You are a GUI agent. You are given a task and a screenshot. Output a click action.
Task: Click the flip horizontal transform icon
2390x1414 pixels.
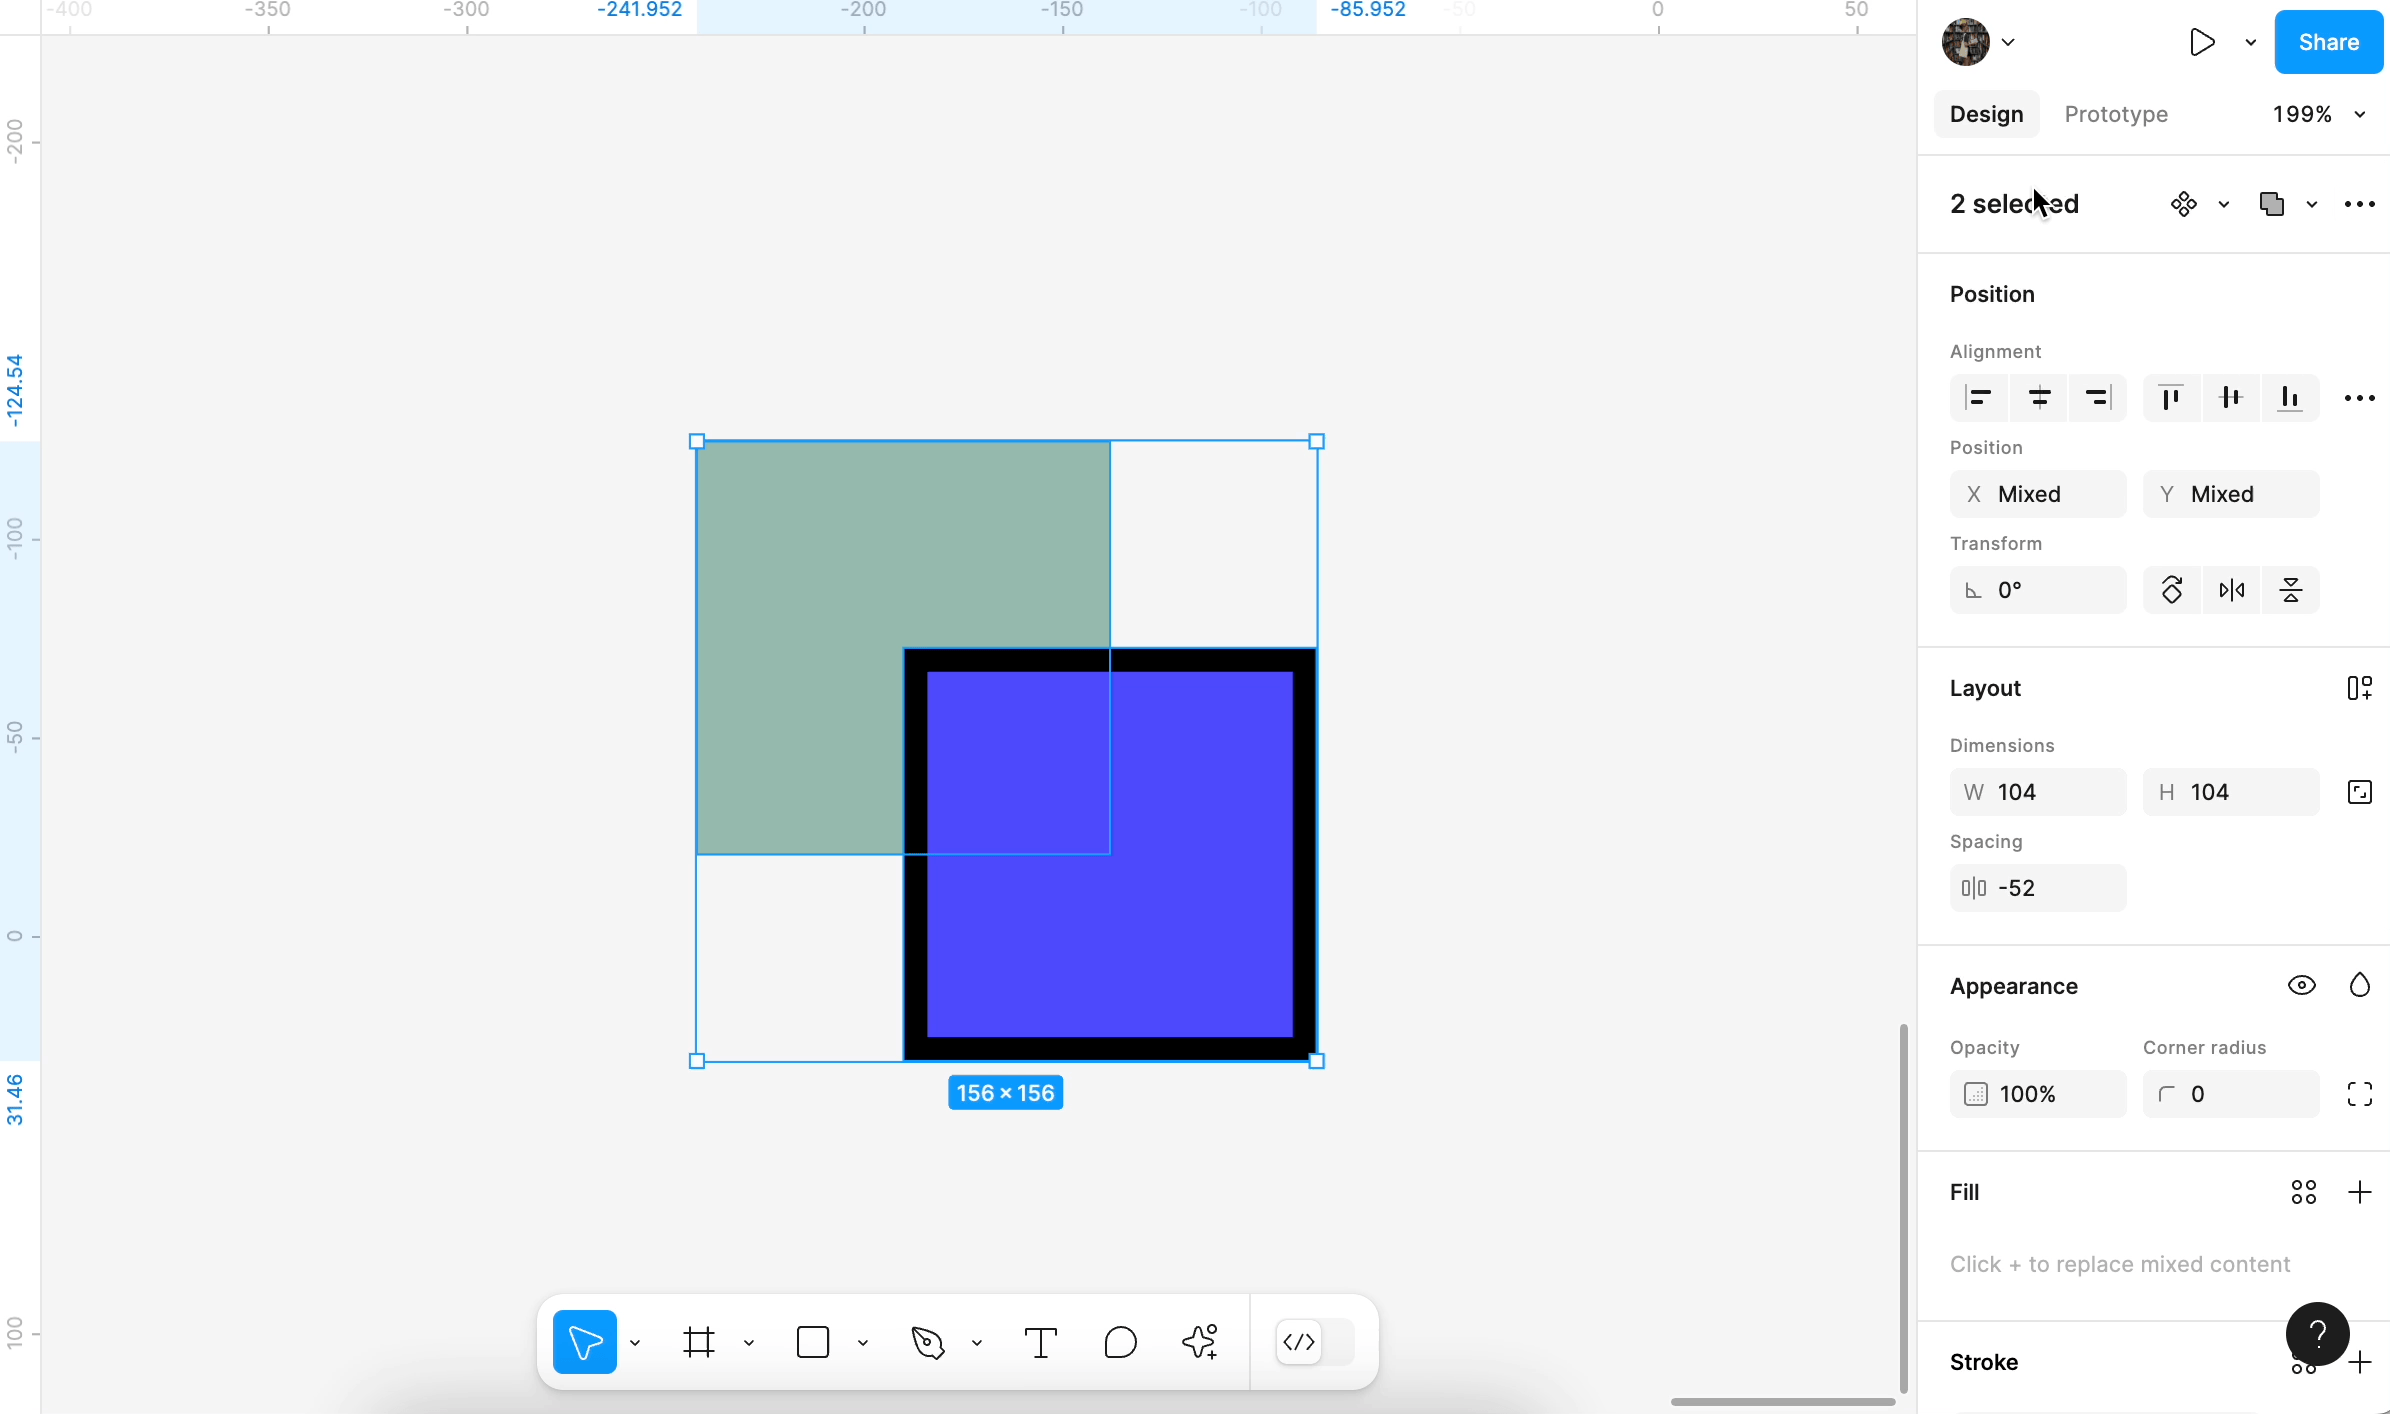[2230, 589]
